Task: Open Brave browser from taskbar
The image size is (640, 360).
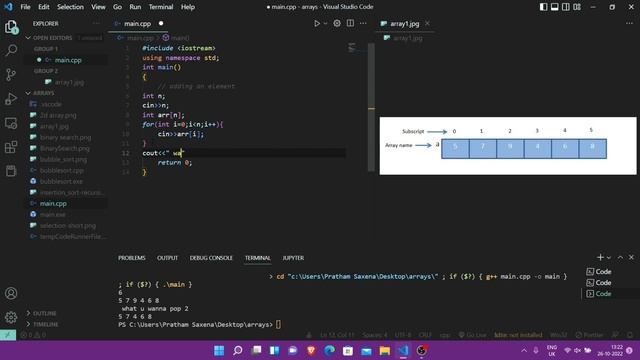Action: click(311, 351)
